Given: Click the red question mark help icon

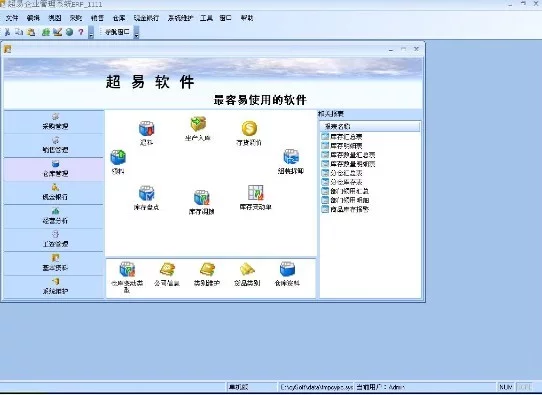Looking at the screenshot, I should pyautogui.click(x=81, y=32).
